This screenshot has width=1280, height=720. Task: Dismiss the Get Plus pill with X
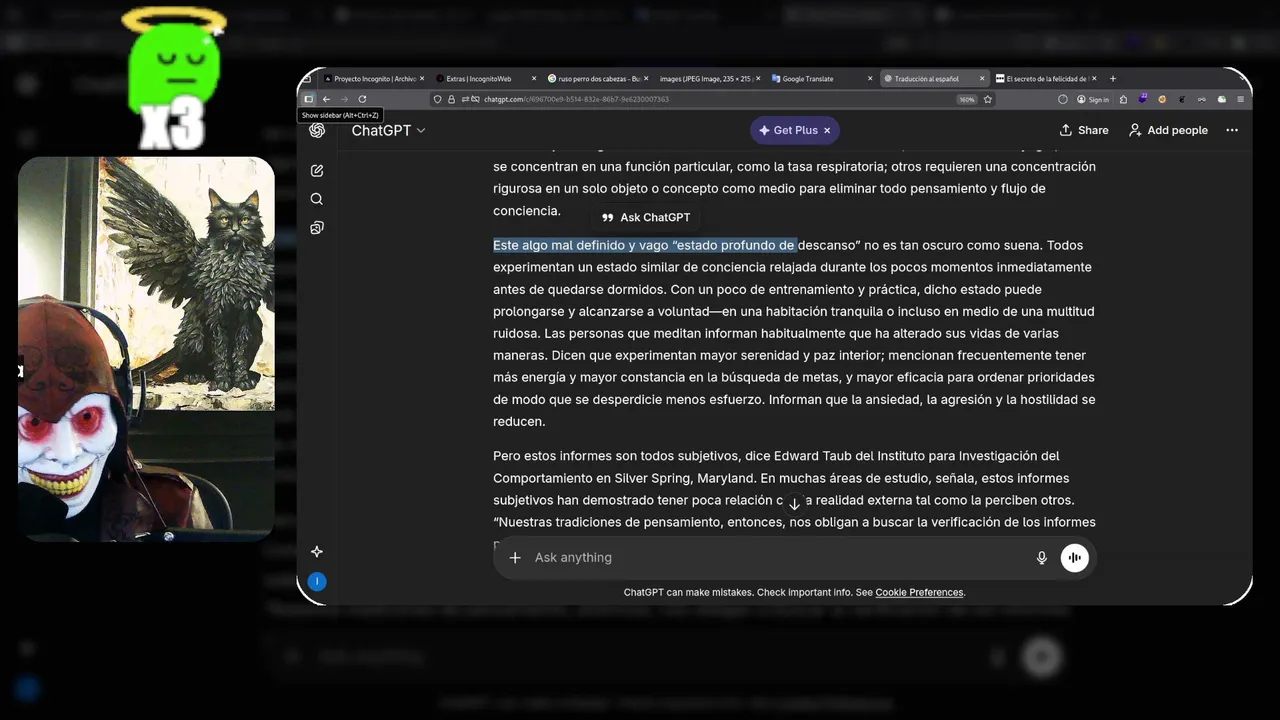(827, 130)
